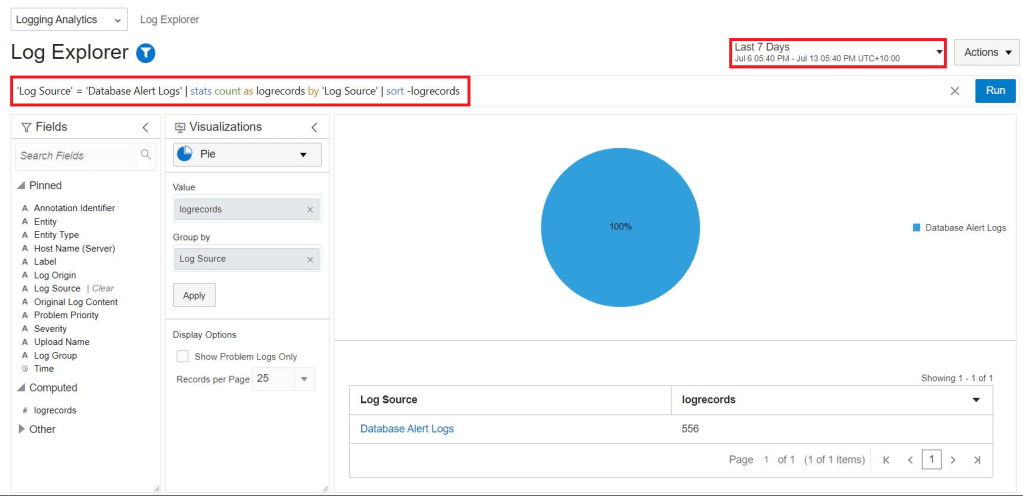The width and height of the screenshot is (1023, 496).
Task: Collapse the Fields panel using its chevron
Action: point(145,127)
